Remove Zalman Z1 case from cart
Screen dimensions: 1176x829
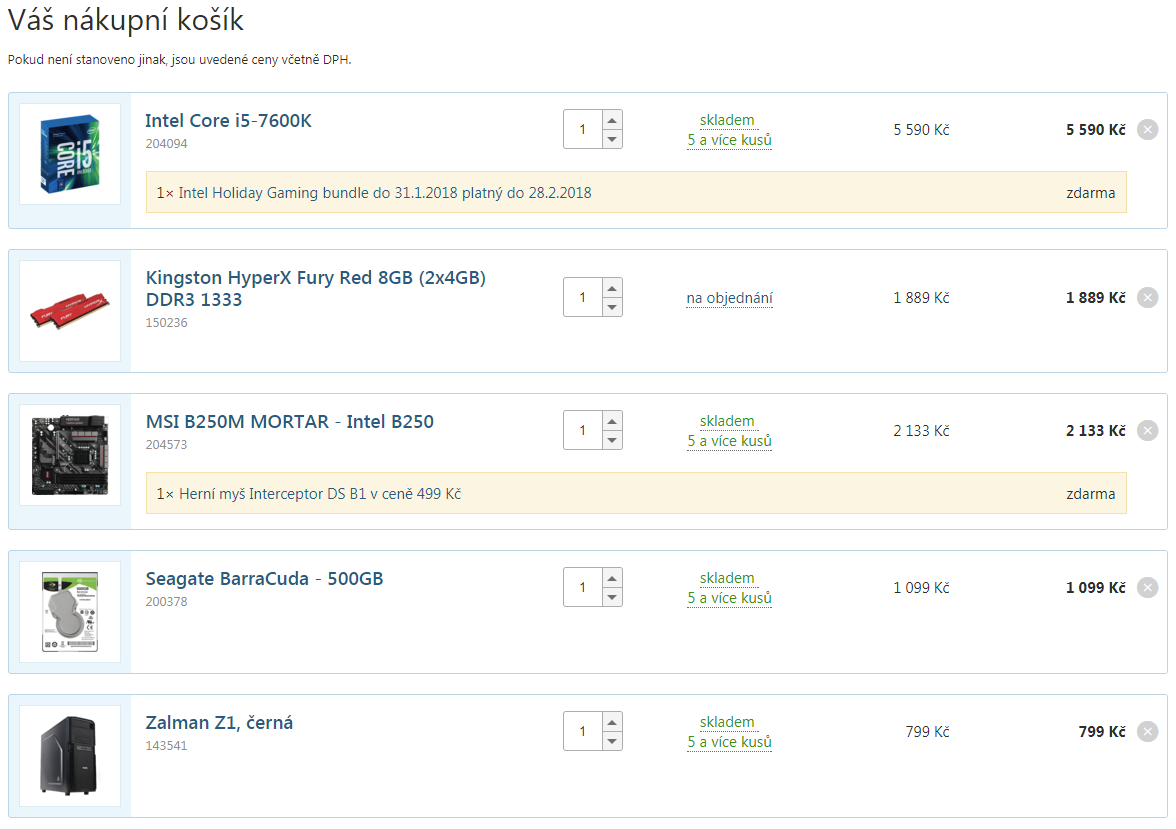[1147, 732]
